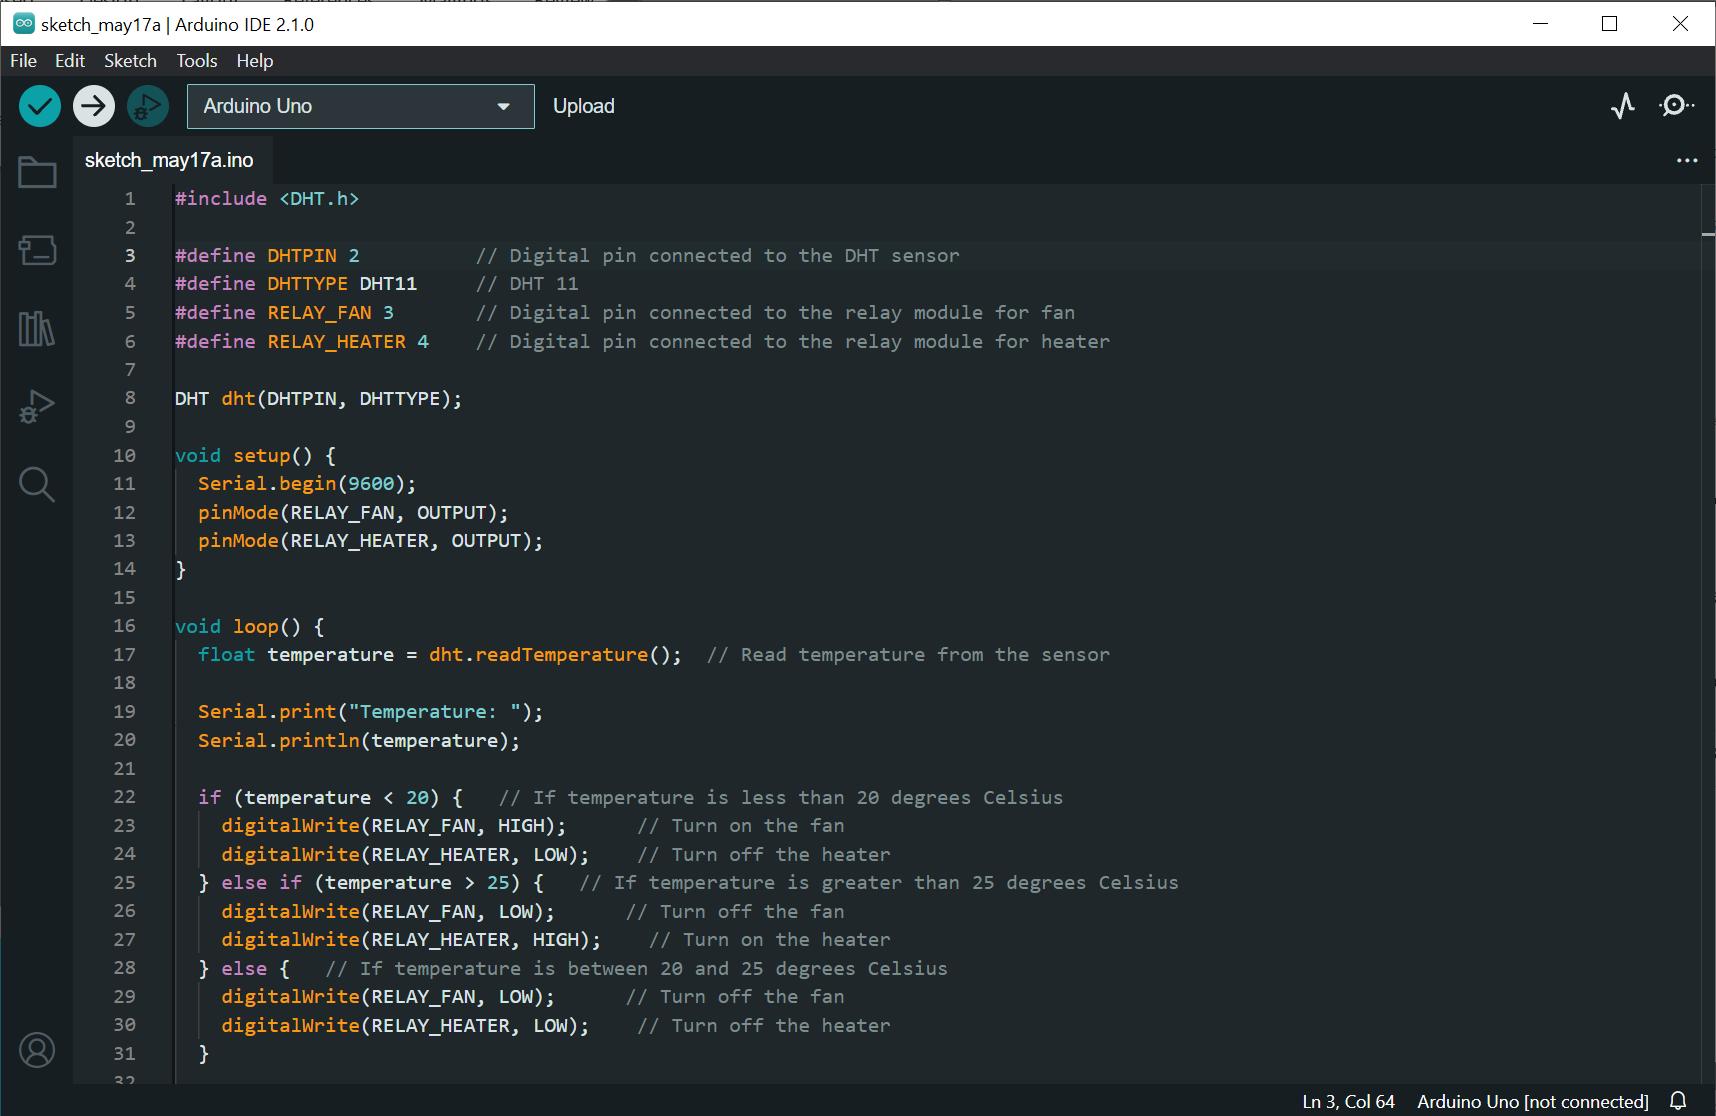Click the account profile icon
Viewport: 1716px width, 1116px height.
coord(37,1050)
